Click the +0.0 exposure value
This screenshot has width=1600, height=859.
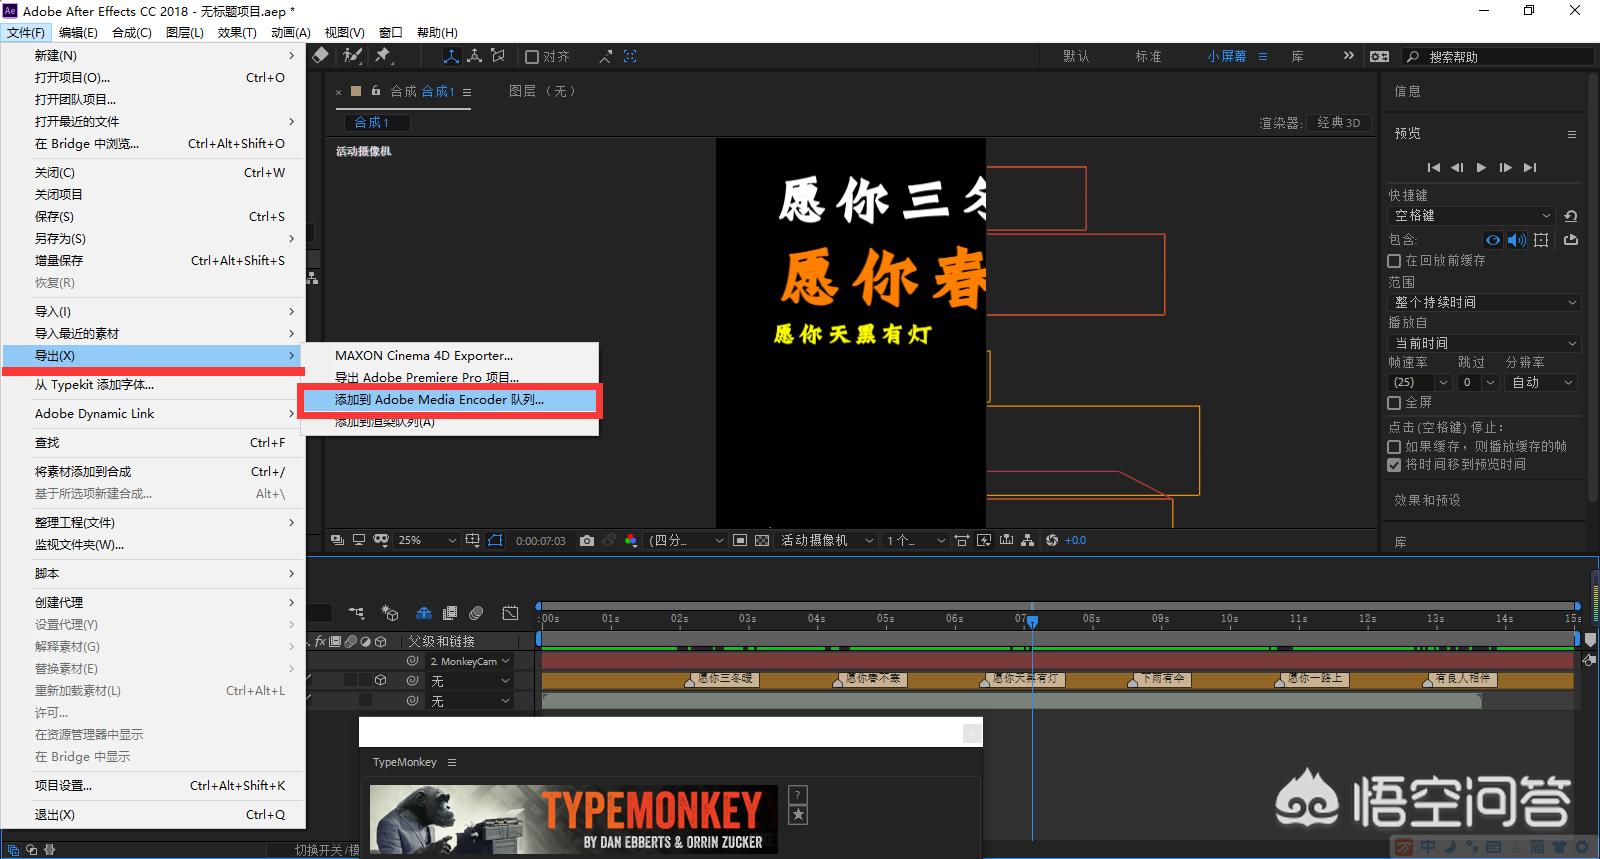click(1075, 540)
